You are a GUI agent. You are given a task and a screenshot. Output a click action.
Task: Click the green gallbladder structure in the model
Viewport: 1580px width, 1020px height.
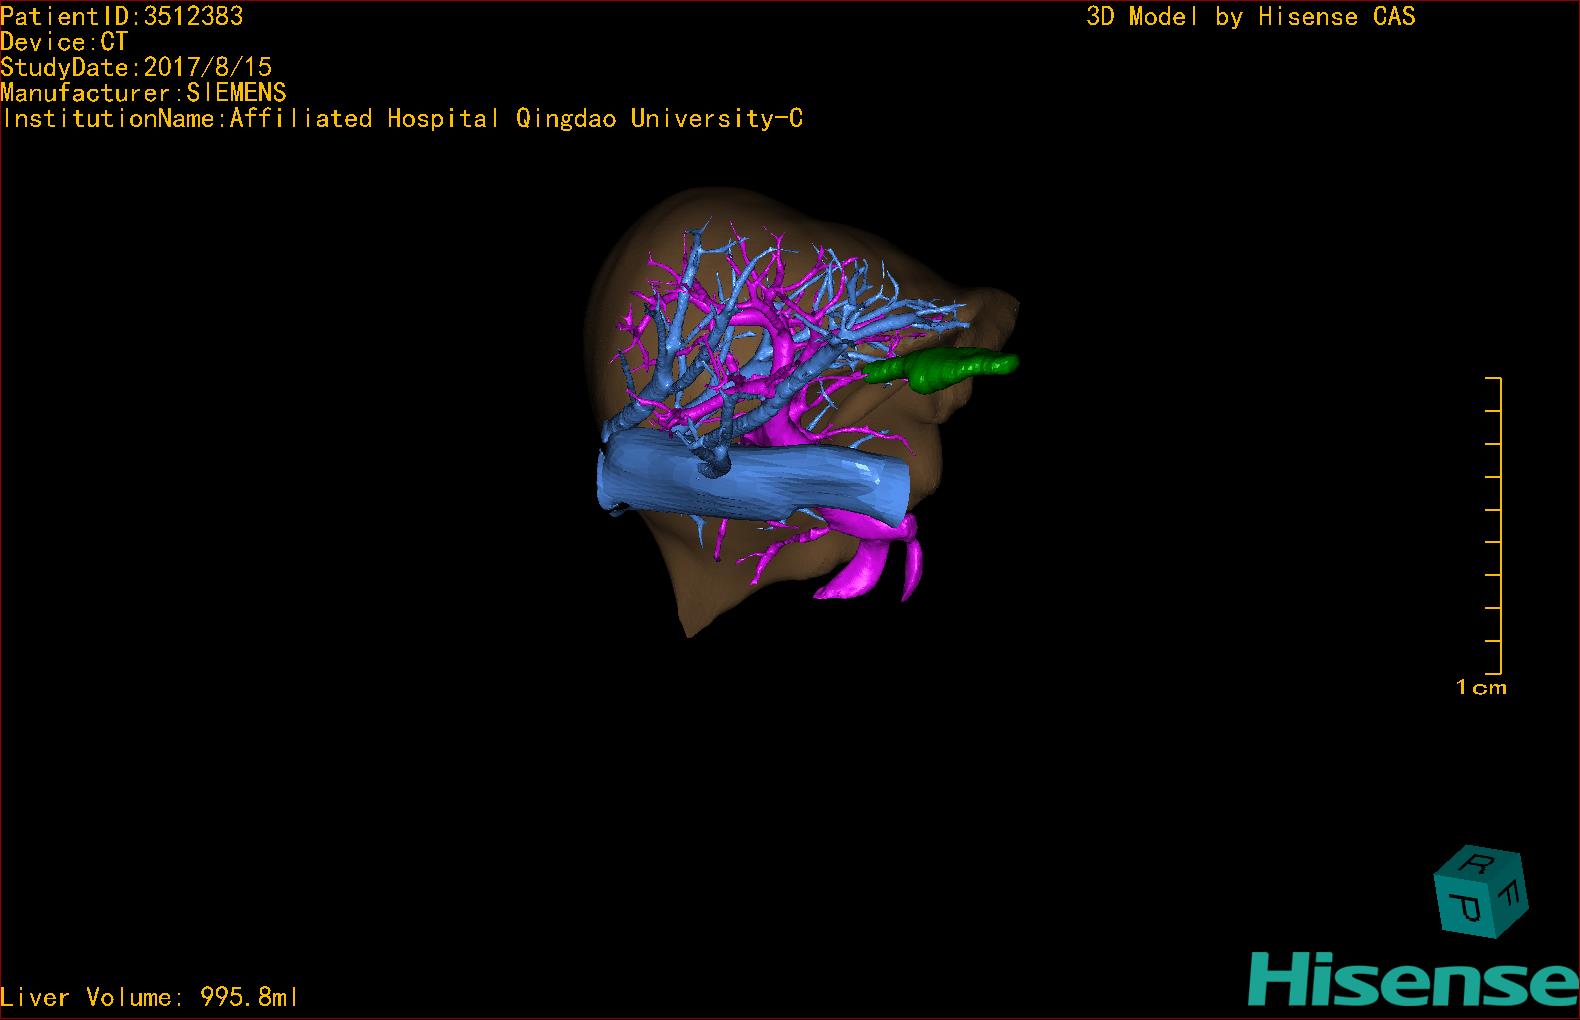940,369
